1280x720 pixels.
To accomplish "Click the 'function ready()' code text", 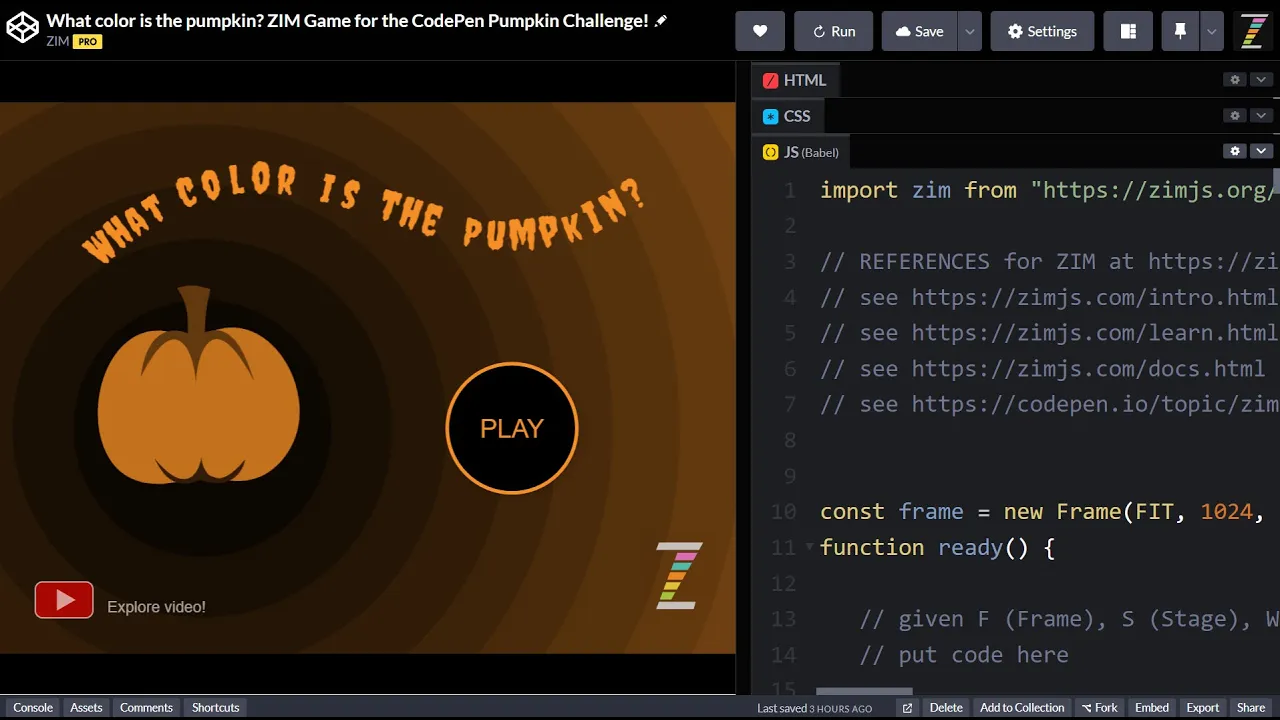I will tap(924, 547).
